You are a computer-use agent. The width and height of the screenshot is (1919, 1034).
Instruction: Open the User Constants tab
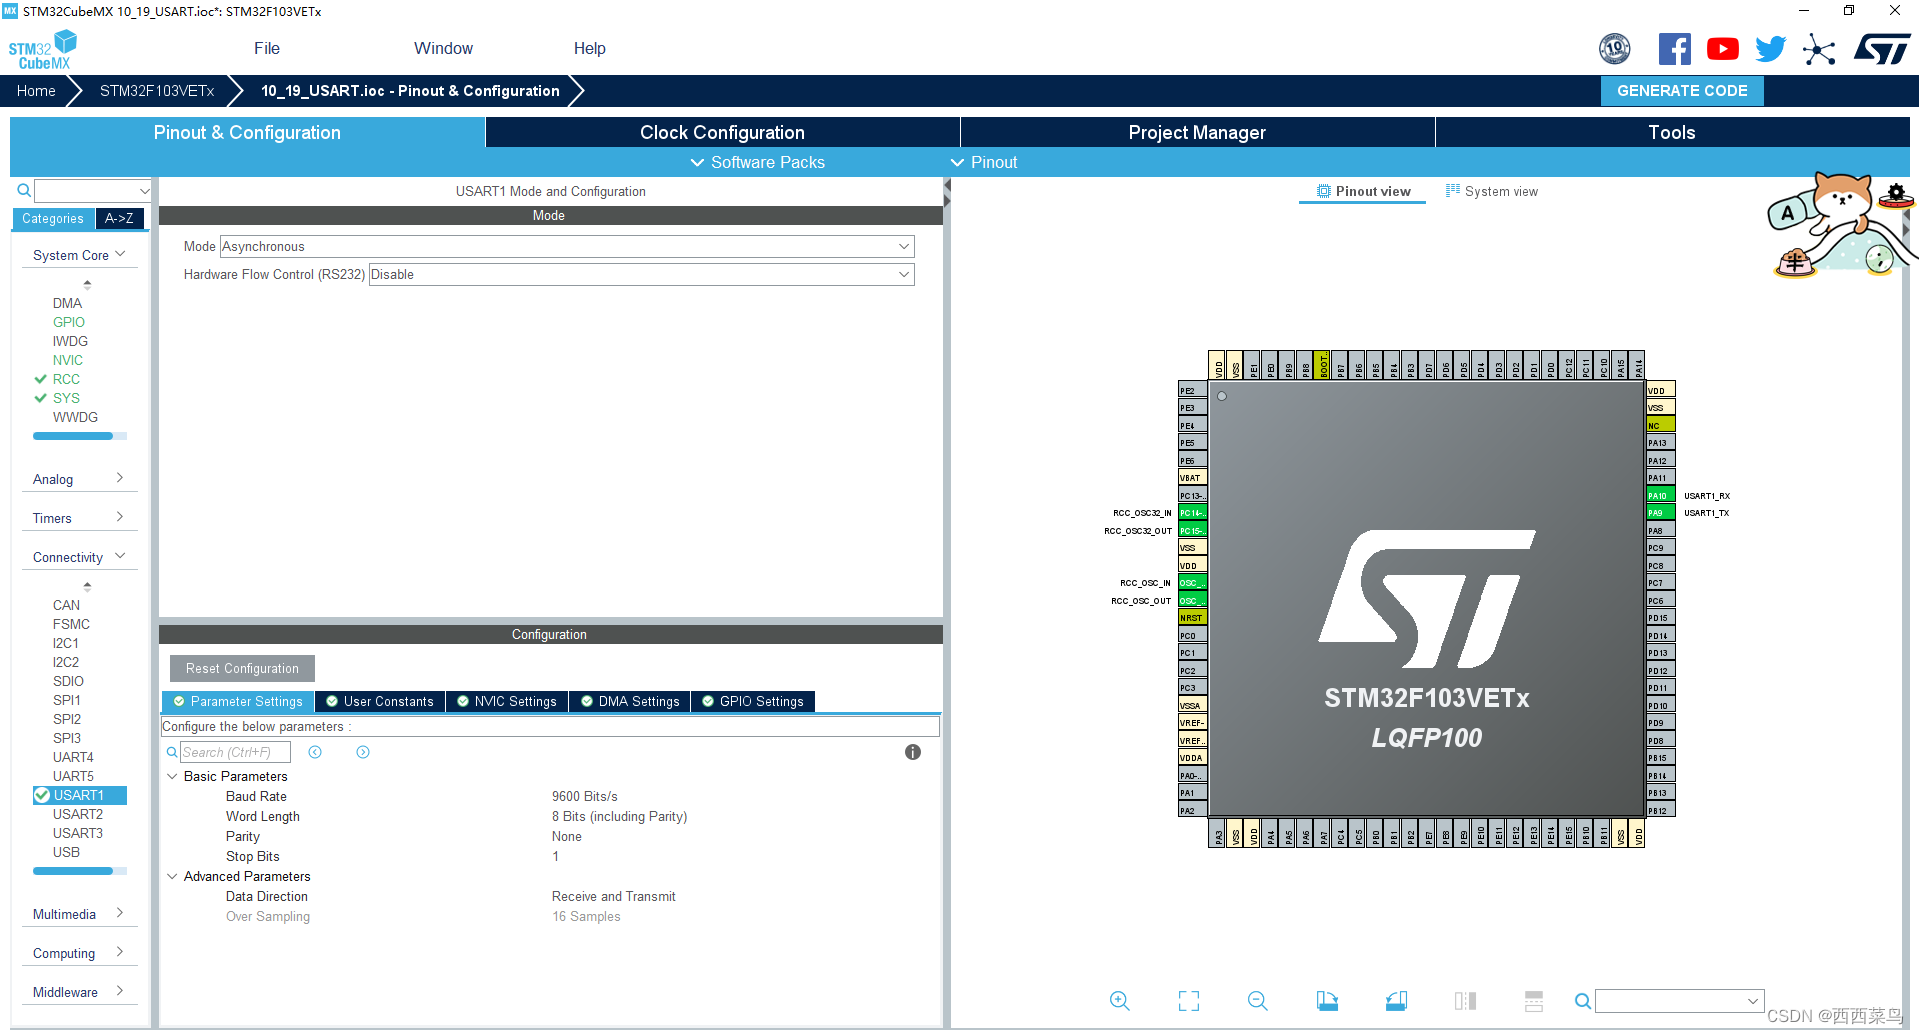(380, 701)
